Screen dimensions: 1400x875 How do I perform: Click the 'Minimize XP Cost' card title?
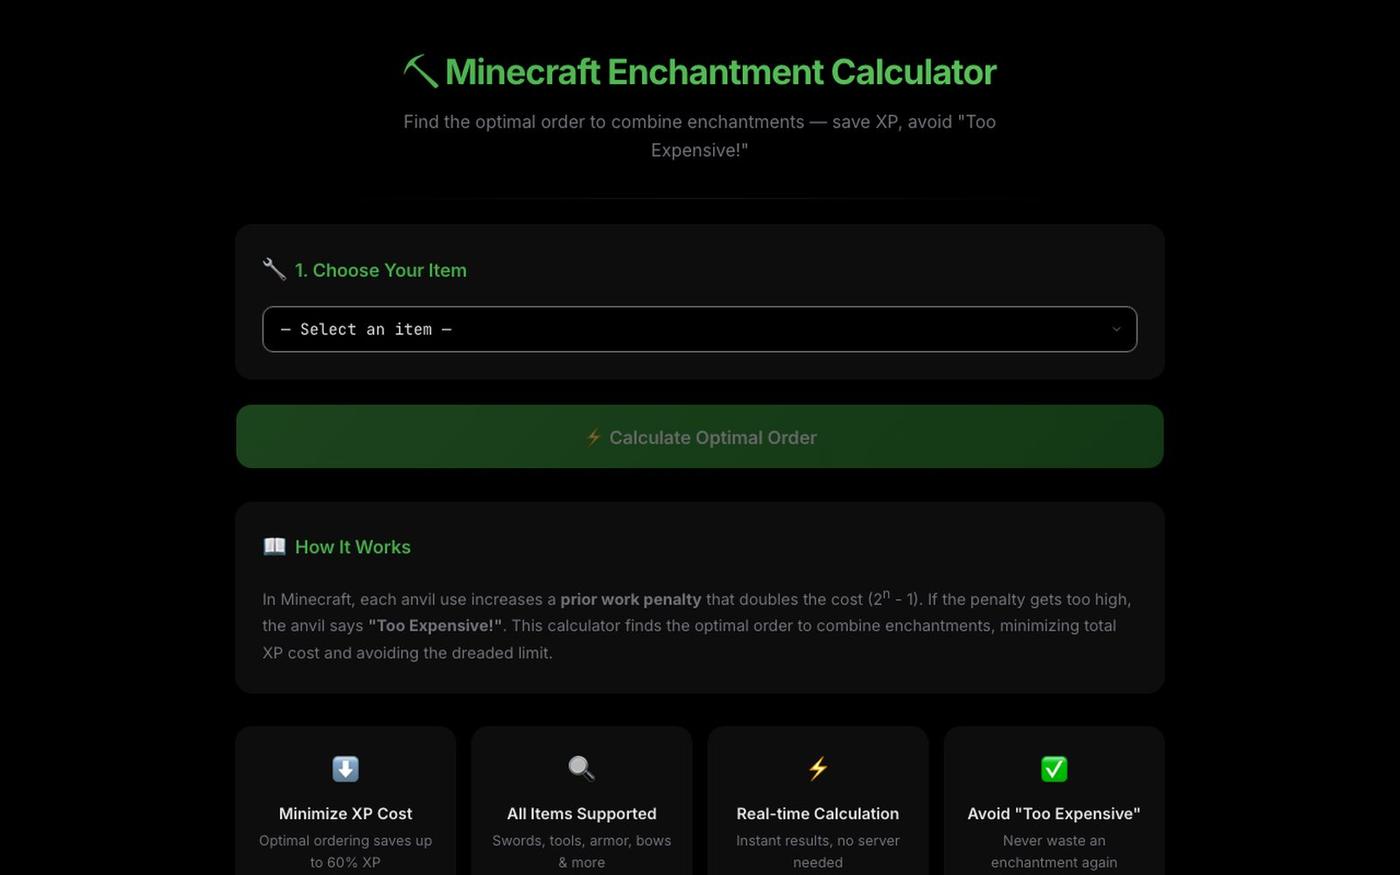[x=345, y=813]
